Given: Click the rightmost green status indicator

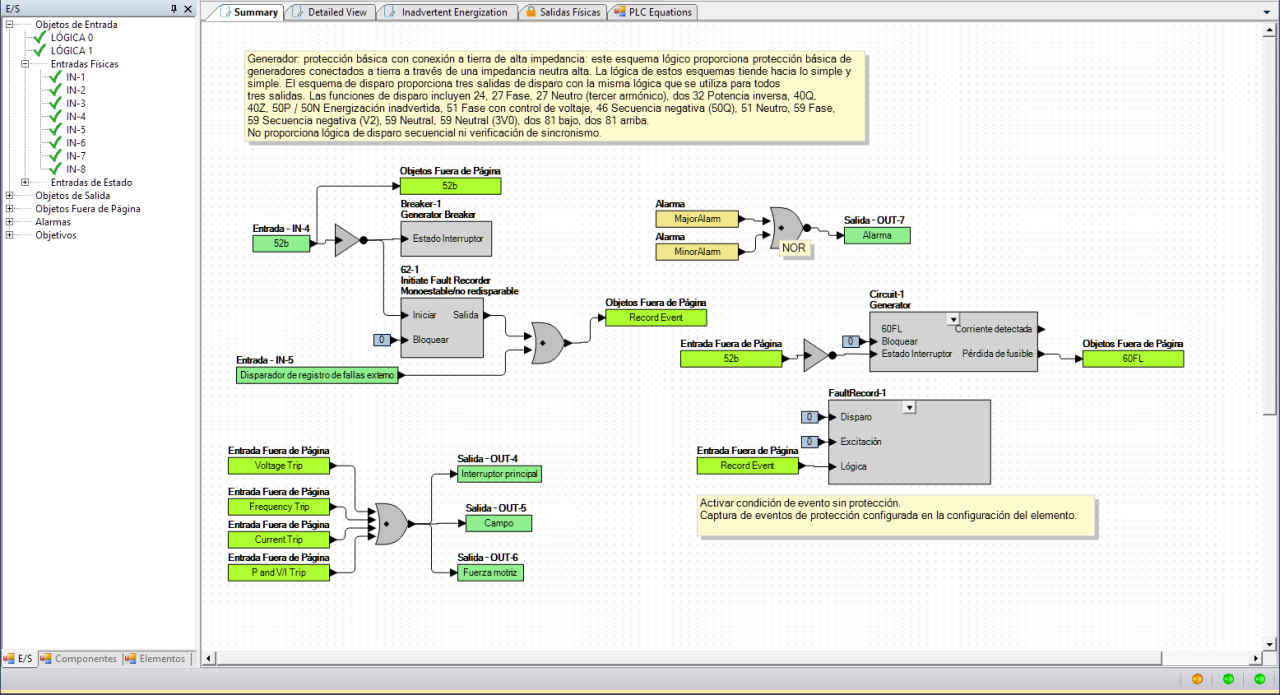Looking at the screenshot, I should pyautogui.click(x=1259, y=679).
